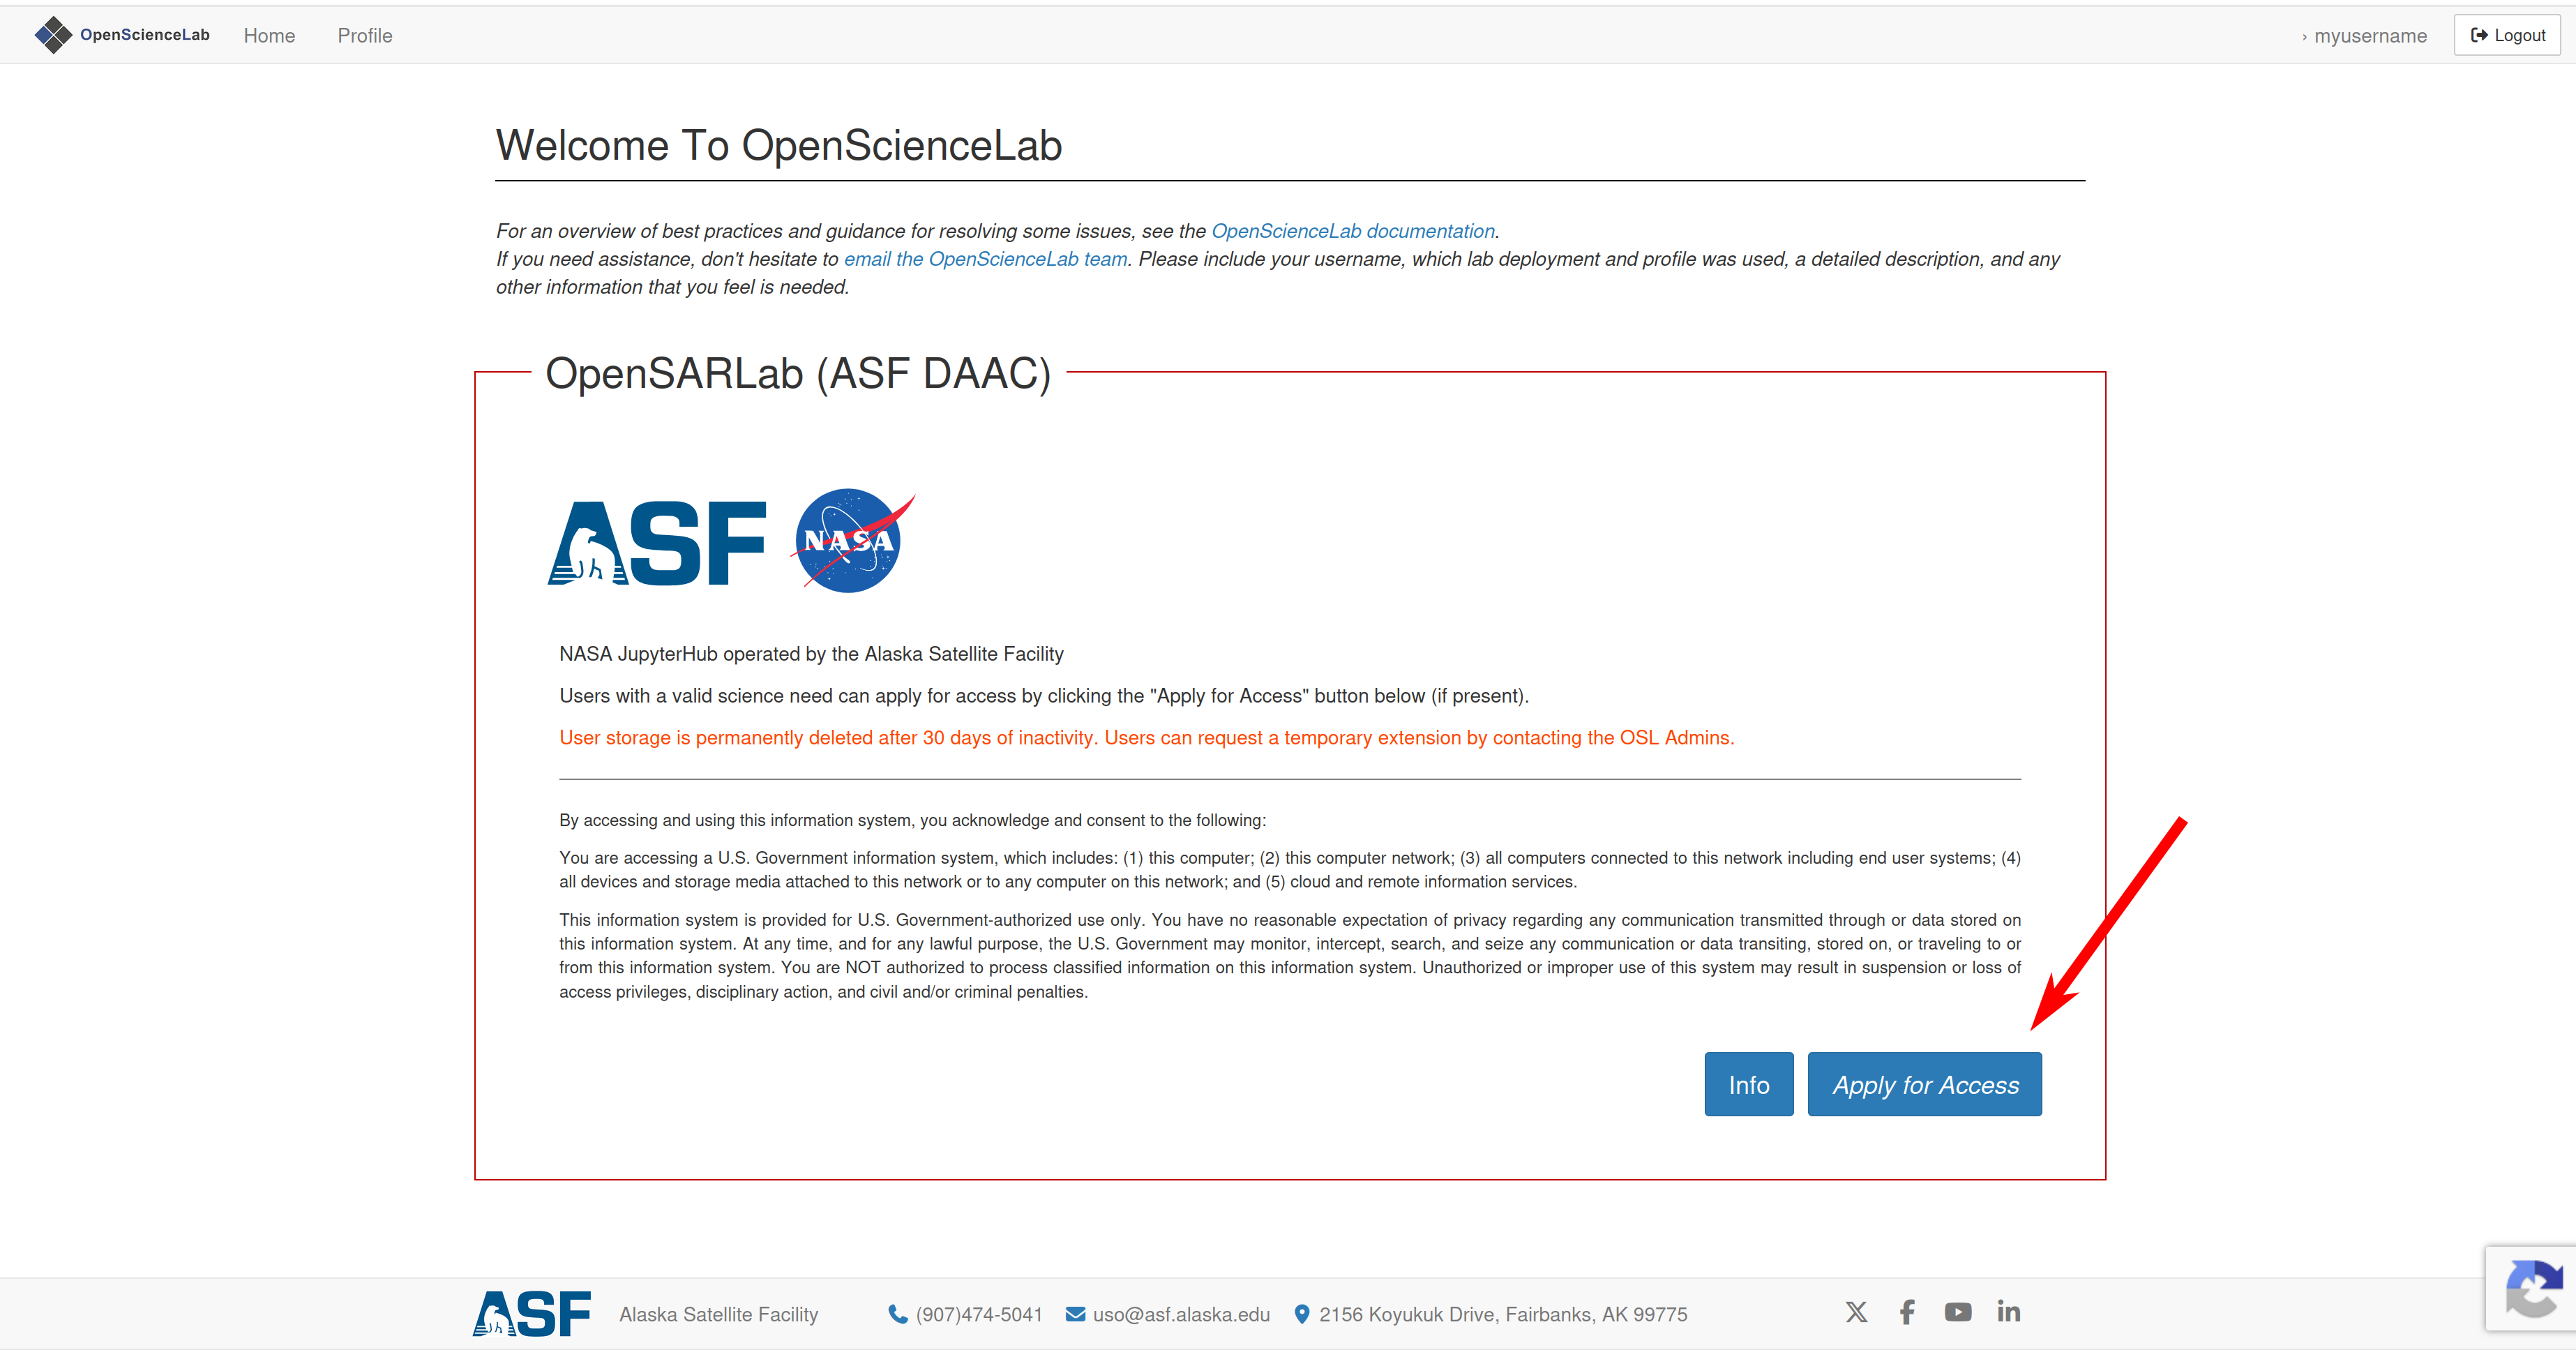Click the Welcome To OpenScienceLab heading

pos(779,146)
